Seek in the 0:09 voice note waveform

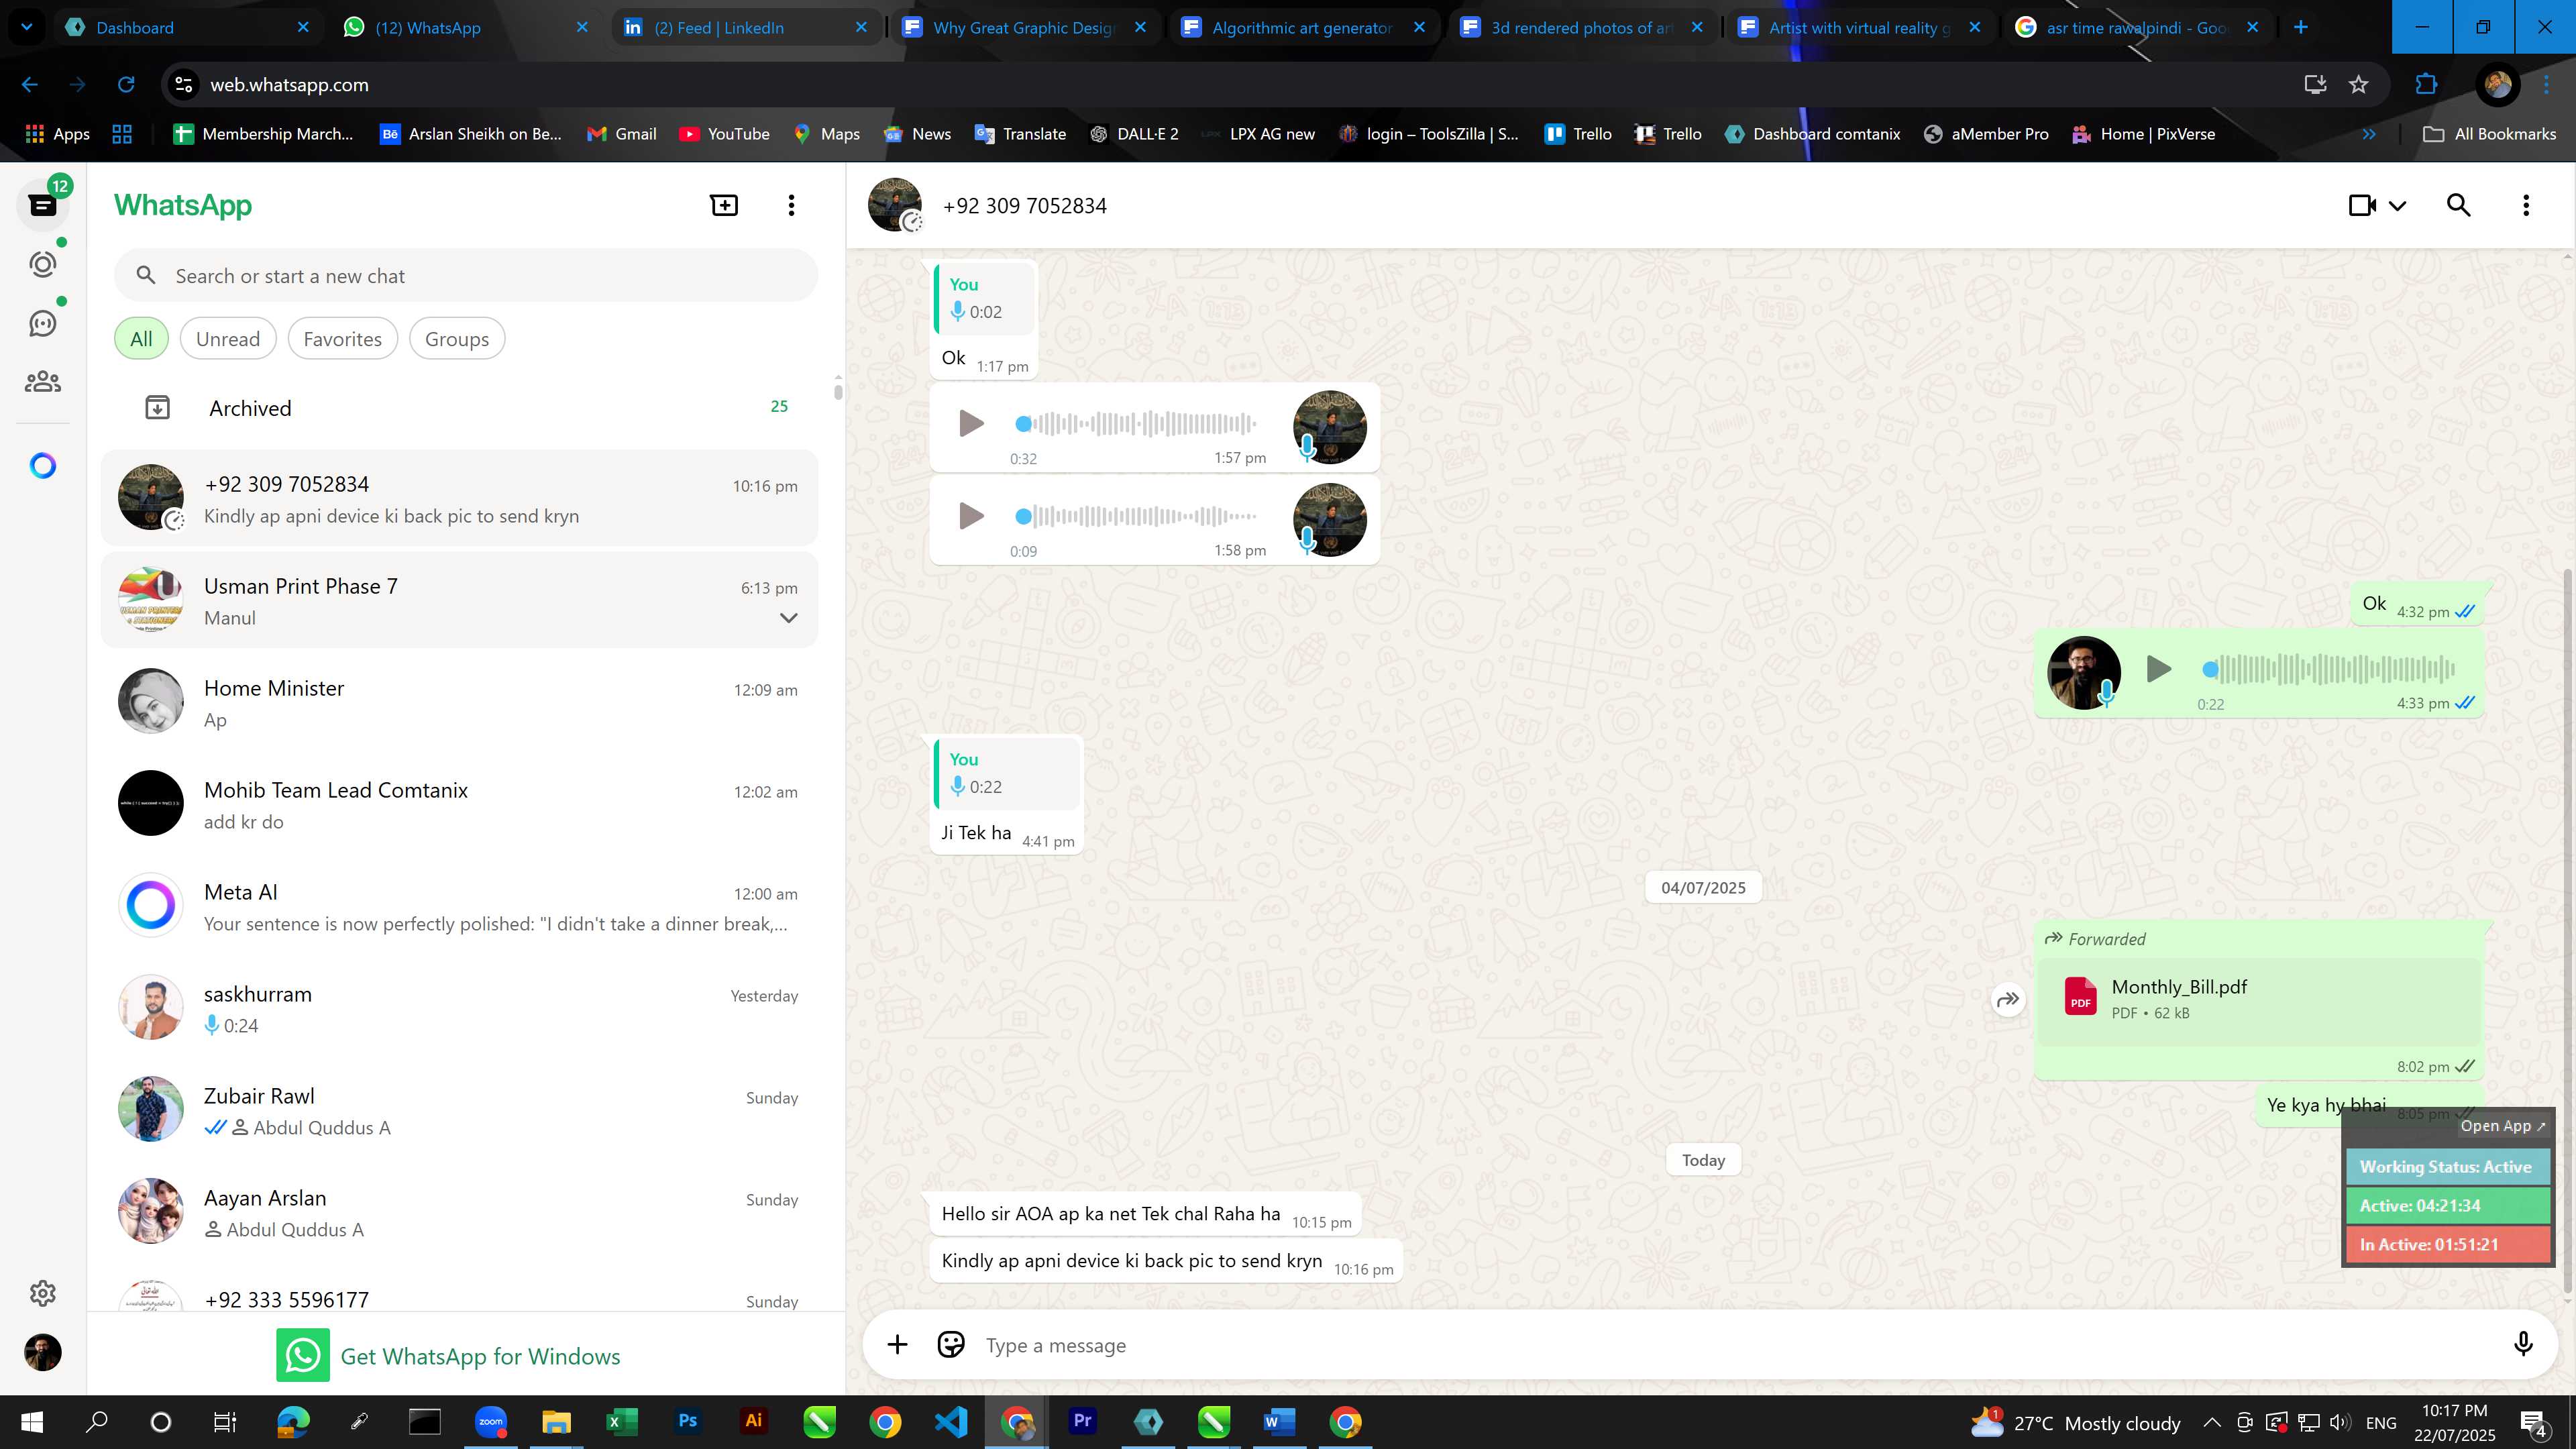1136,516
